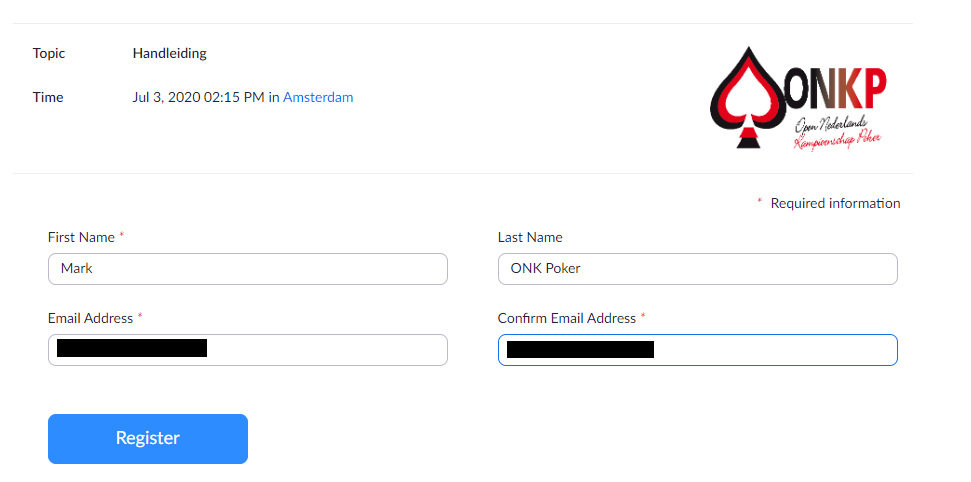Click the Register button

[148, 438]
